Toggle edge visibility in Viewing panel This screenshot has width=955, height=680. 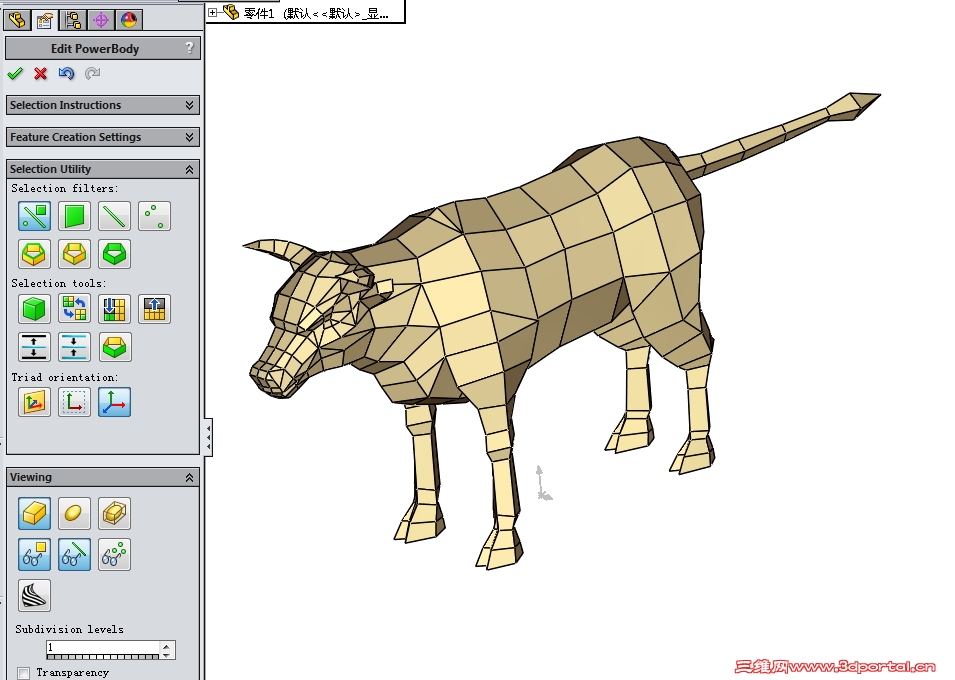coord(74,554)
